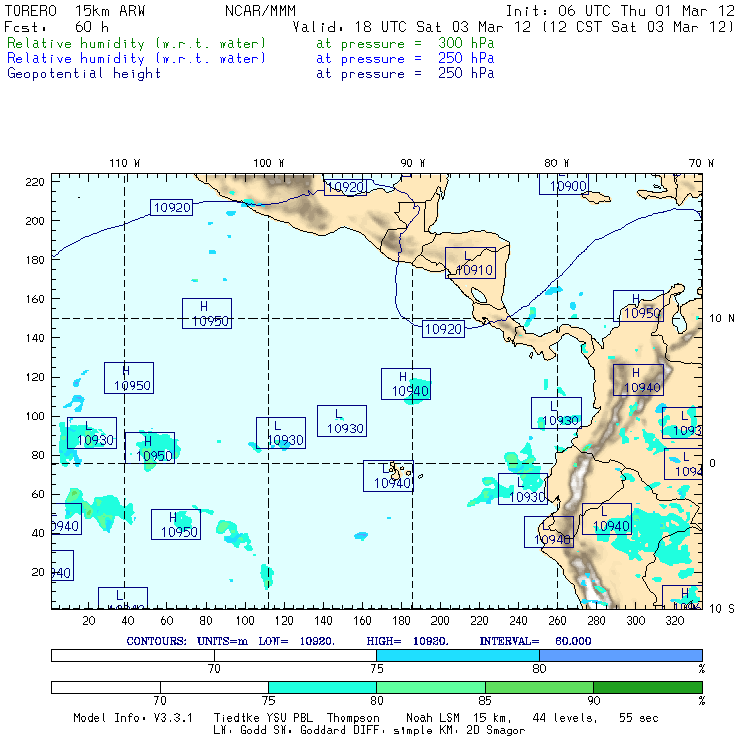Pick the dark green swatch above 90%
Screen dimensions: 740x740
647,688
